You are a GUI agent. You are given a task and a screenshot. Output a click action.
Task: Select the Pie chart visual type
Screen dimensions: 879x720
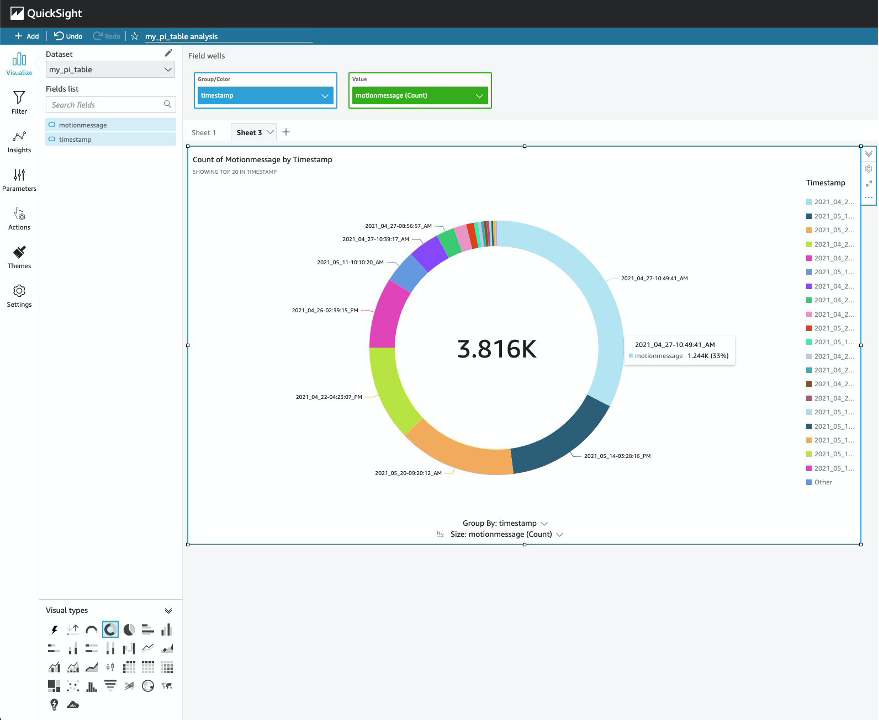click(129, 630)
